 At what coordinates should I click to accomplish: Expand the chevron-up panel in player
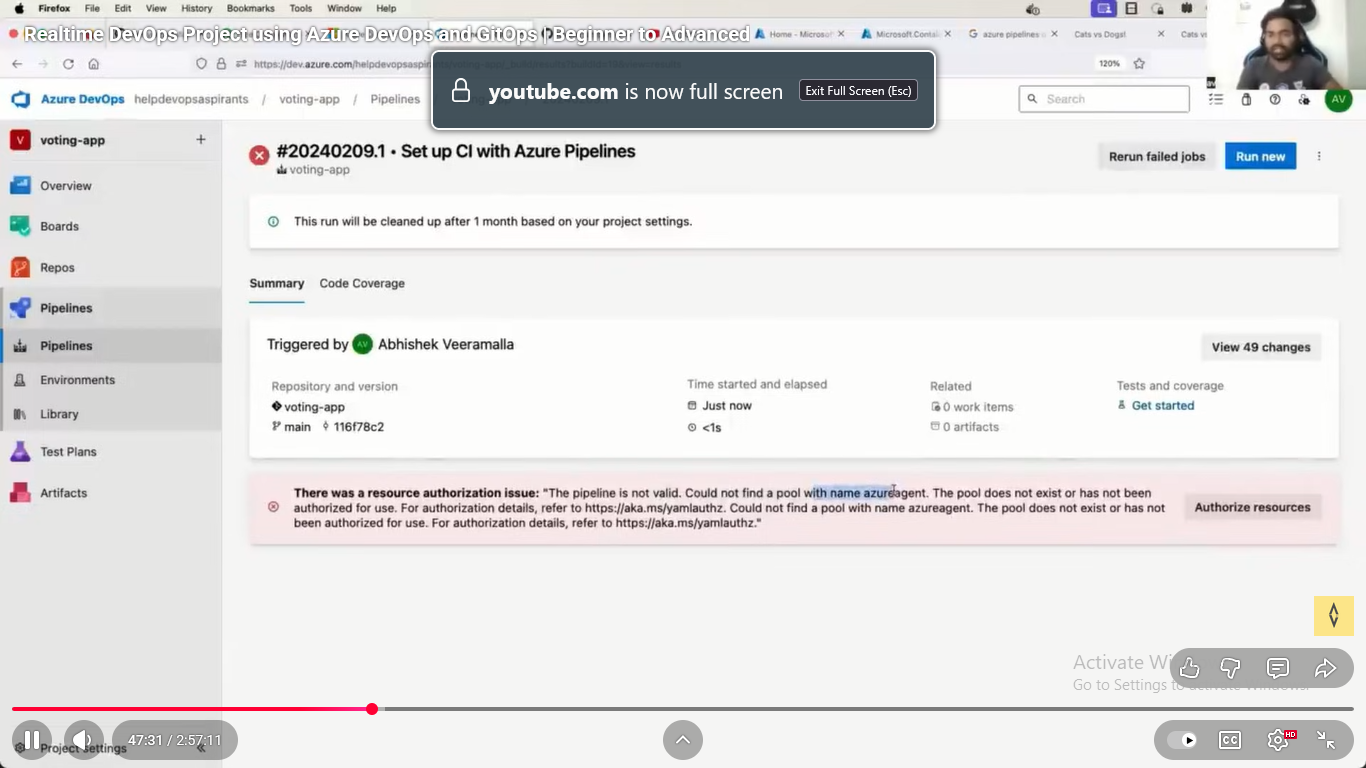(x=683, y=740)
